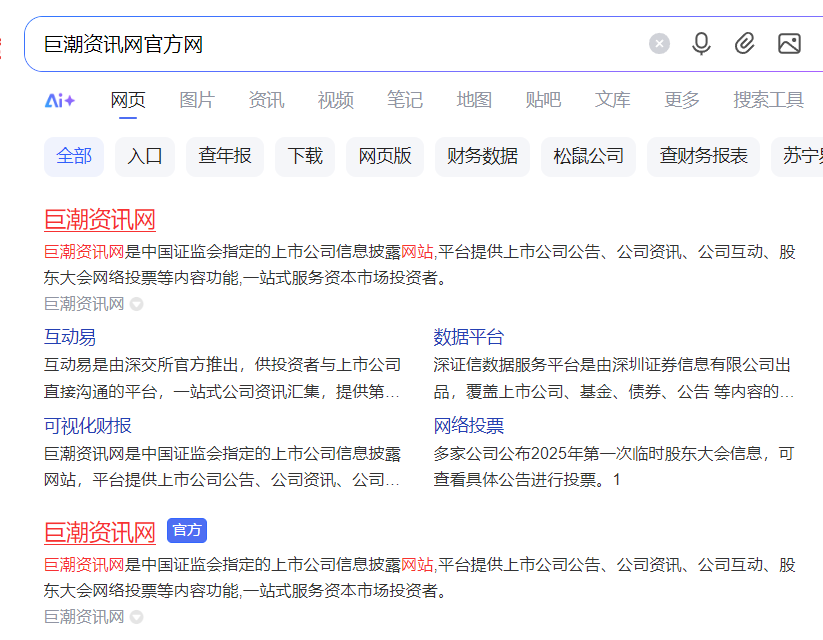Expand source dropdown under first 巨潮资讯网 result
Screen dimensions: 823x640
[136, 304]
